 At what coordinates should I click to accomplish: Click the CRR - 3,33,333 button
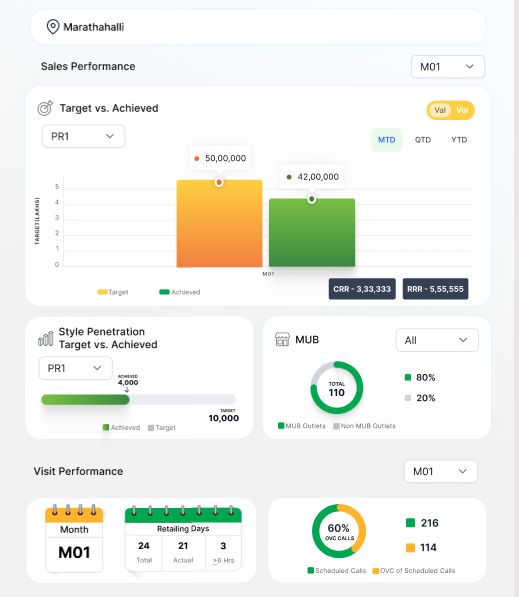362,289
